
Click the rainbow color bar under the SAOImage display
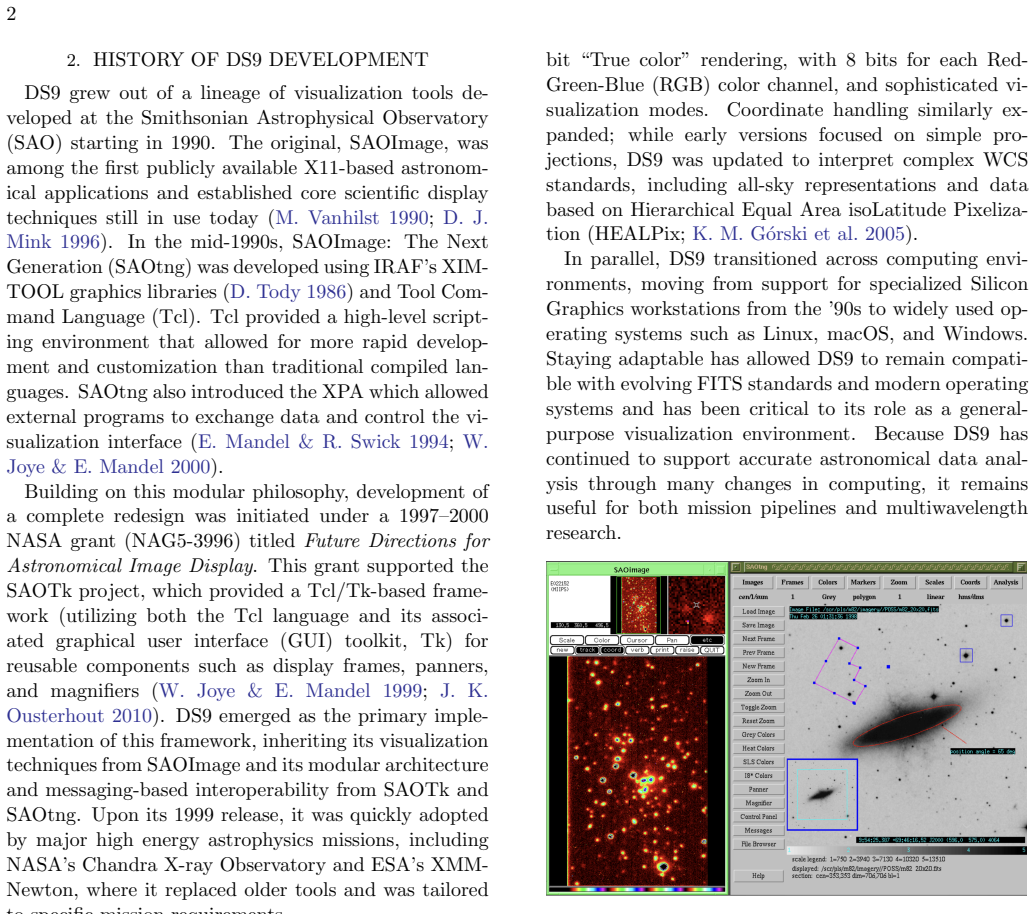(x=637, y=890)
